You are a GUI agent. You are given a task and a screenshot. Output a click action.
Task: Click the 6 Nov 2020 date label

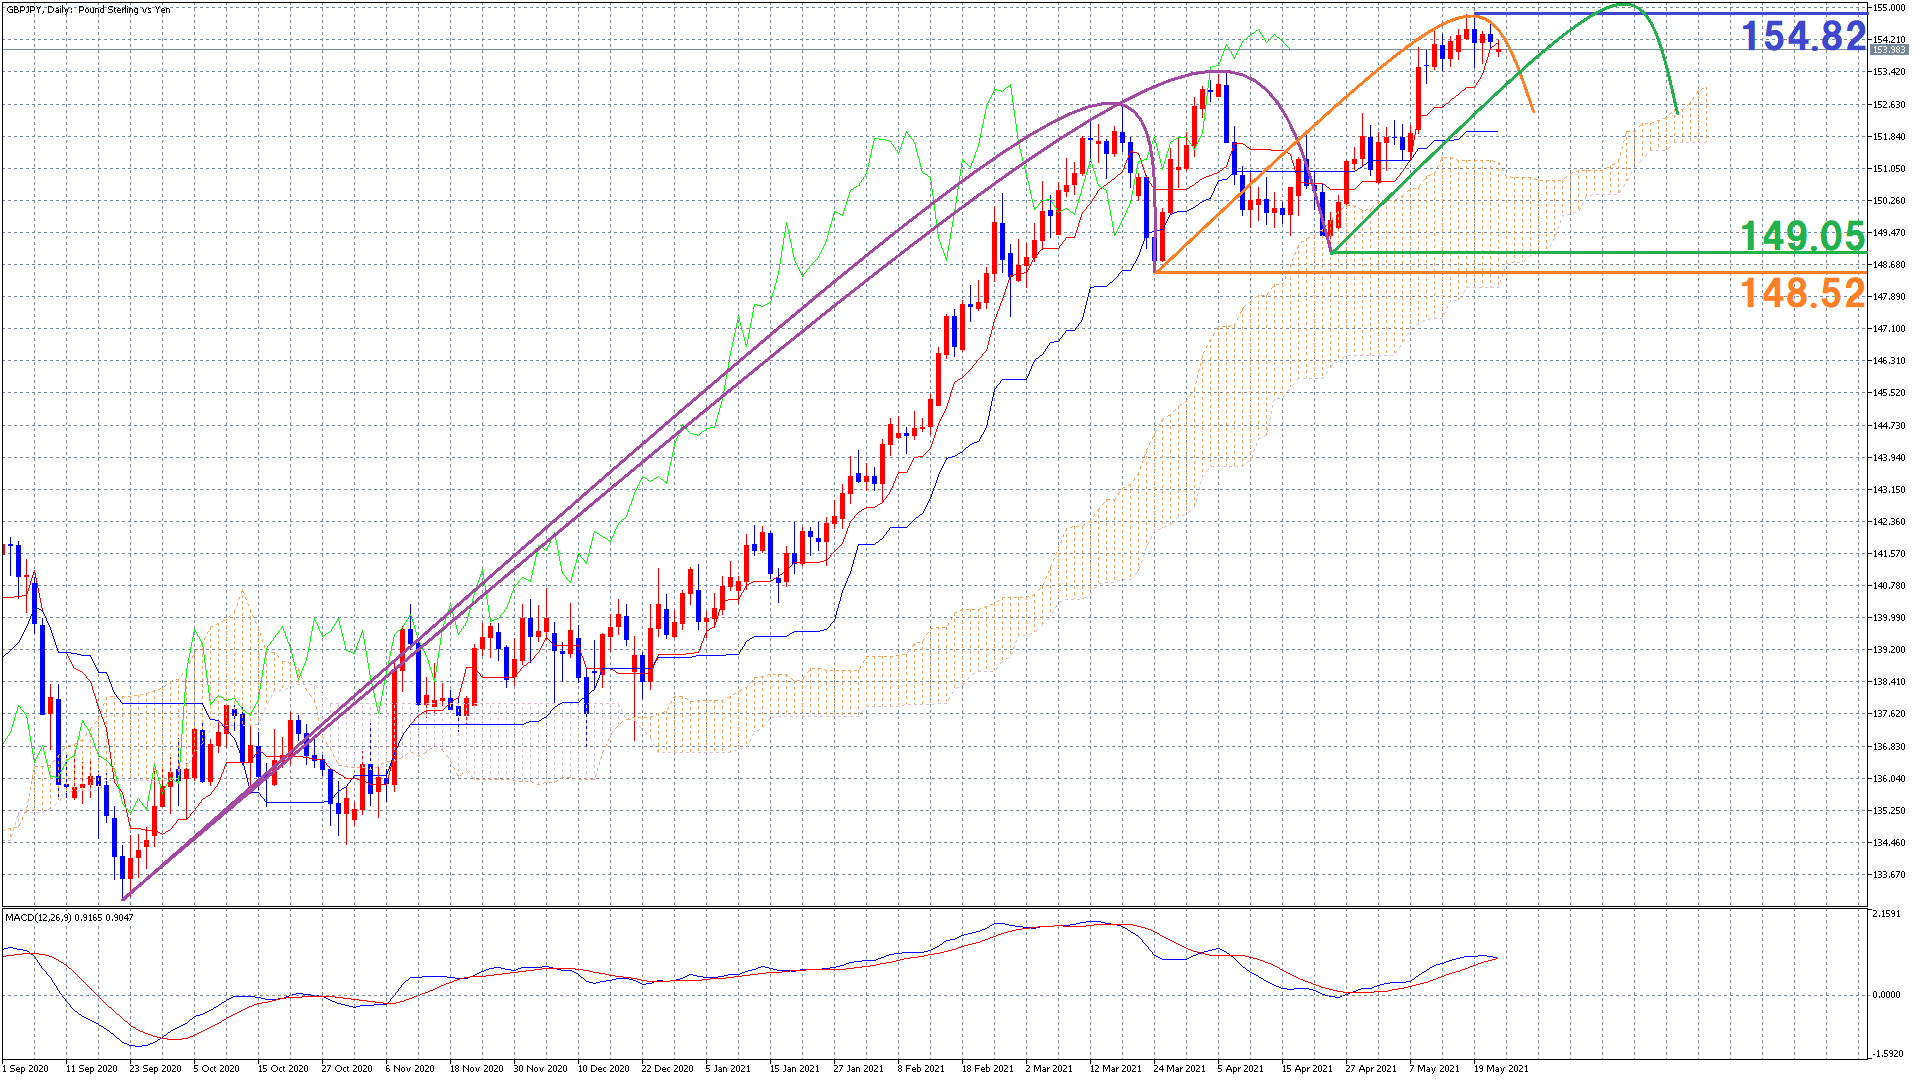[x=410, y=1069]
